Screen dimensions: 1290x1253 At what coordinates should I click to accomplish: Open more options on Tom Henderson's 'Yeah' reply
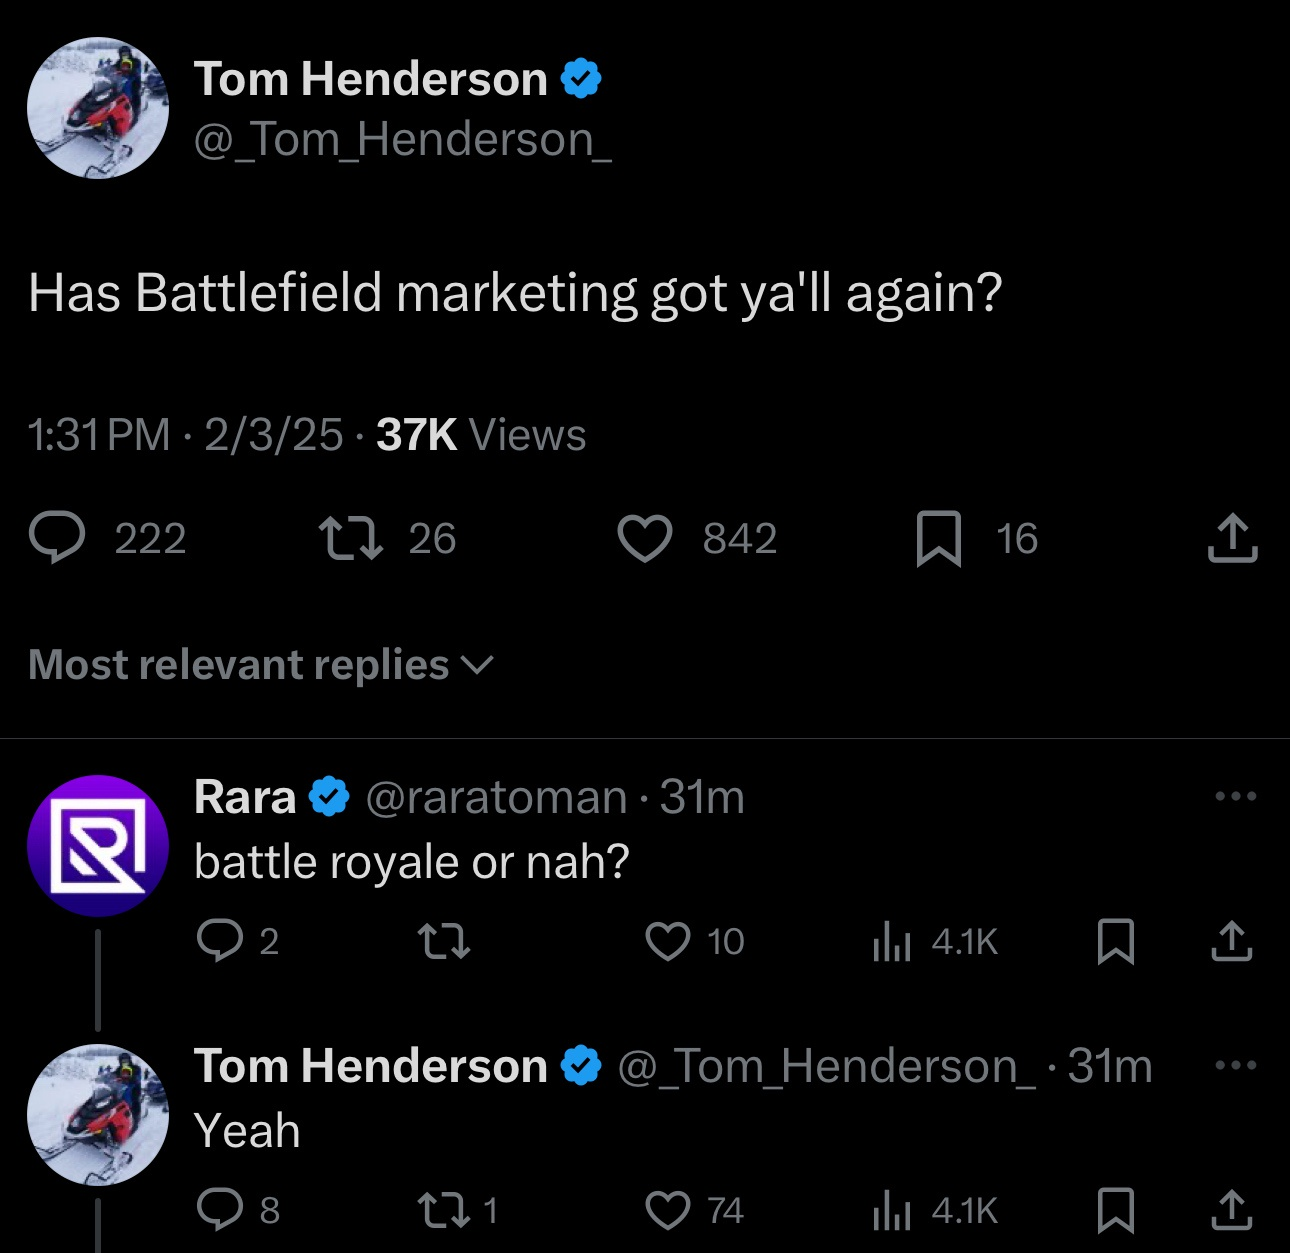[x=1237, y=1065]
